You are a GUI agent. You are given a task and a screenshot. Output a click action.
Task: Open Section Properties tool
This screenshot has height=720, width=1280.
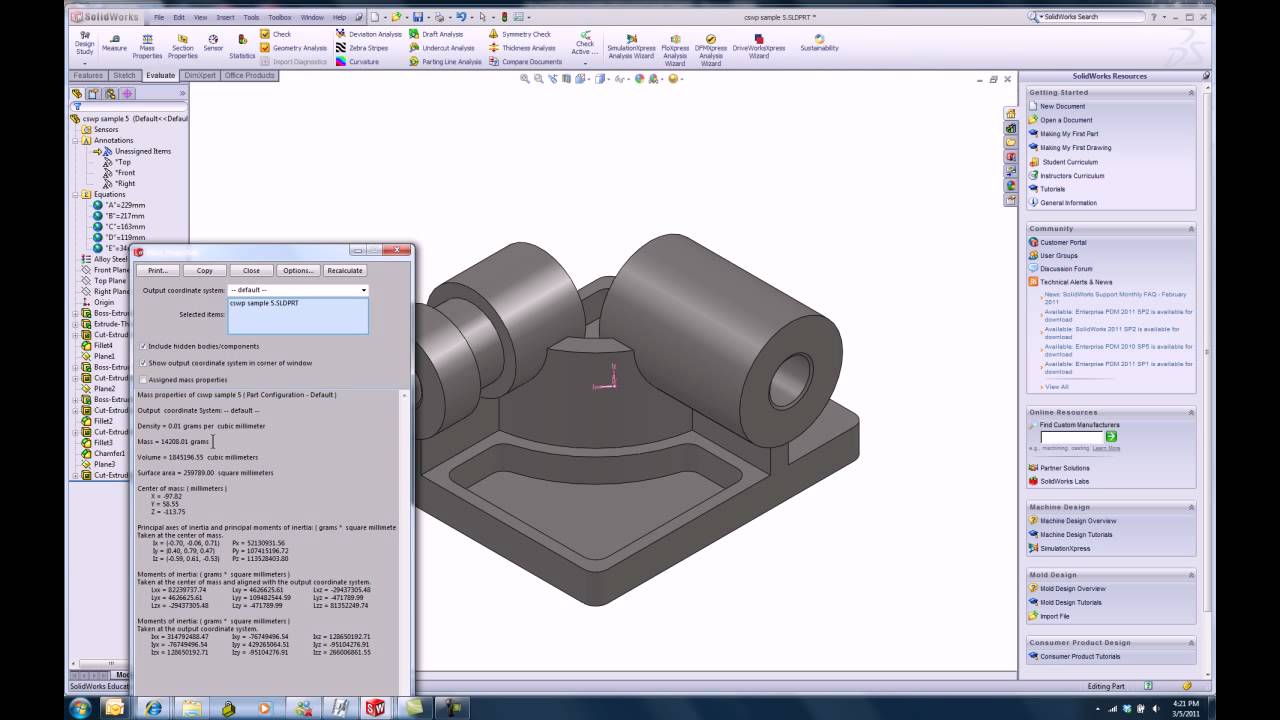tap(183, 46)
